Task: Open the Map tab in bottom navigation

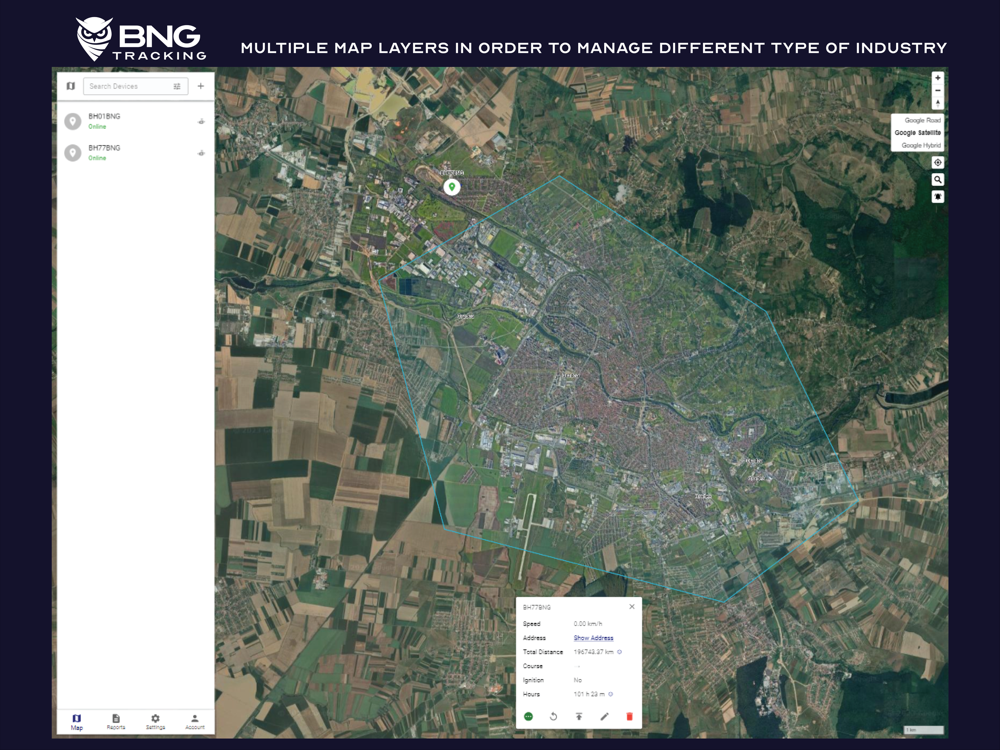Action: (x=77, y=722)
